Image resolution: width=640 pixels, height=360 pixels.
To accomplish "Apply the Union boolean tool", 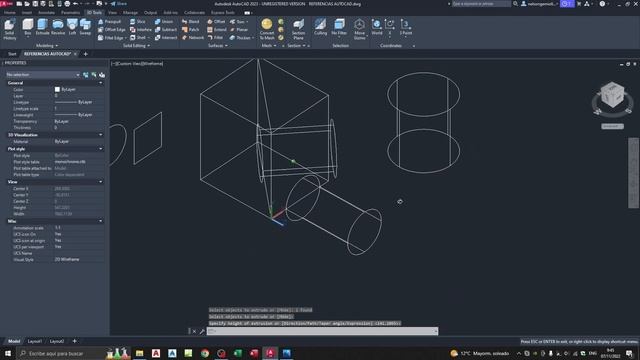I will 164,21.
